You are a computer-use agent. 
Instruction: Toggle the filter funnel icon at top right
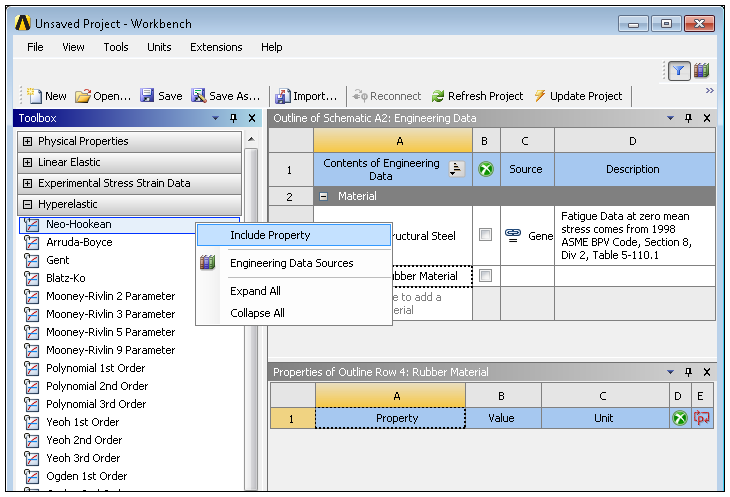pyautogui.click(x=678, y=71)
